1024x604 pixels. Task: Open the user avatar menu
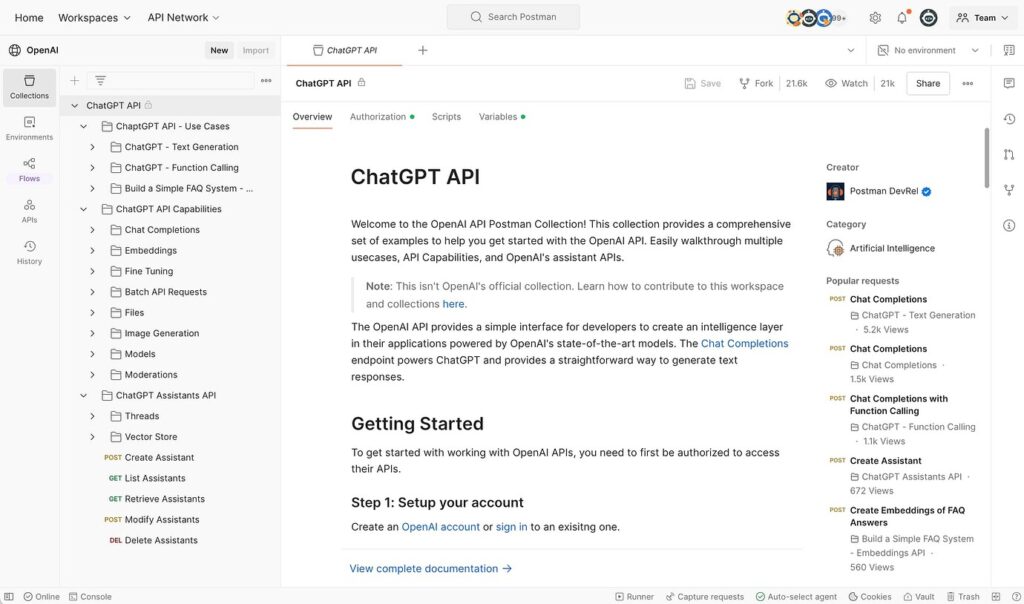(x=929, y=18)
